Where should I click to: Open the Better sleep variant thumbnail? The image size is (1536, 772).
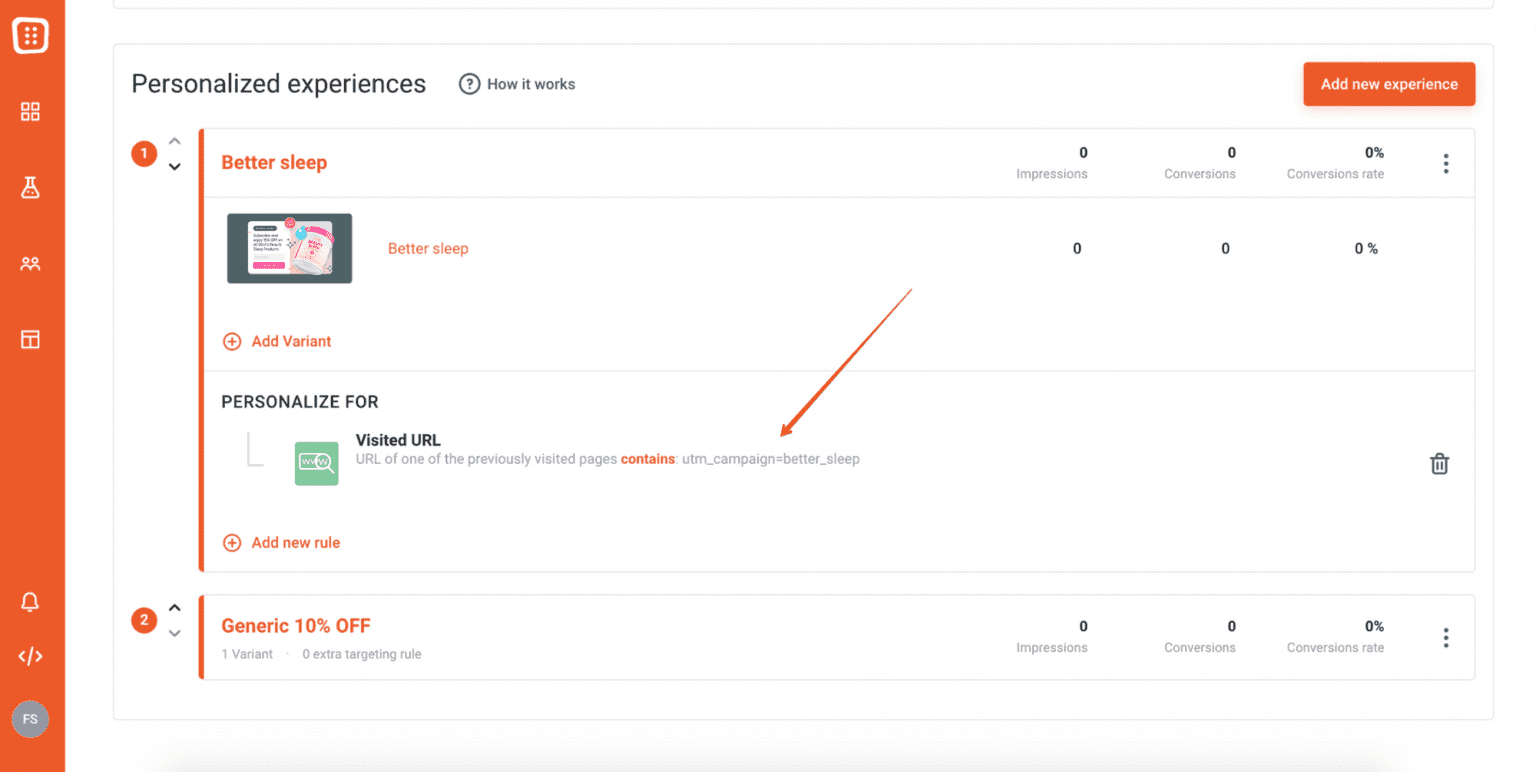[289, 248]
